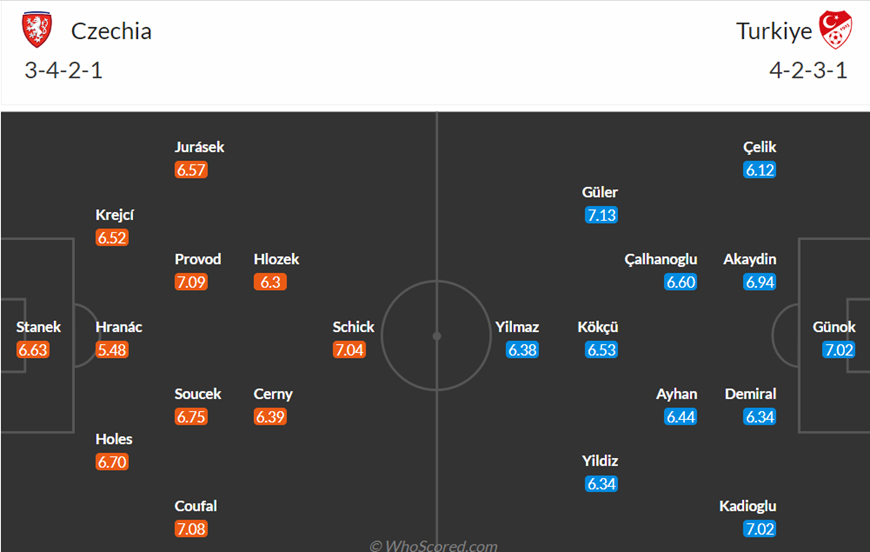Click the Yilmaz player label

coord(517,327)
